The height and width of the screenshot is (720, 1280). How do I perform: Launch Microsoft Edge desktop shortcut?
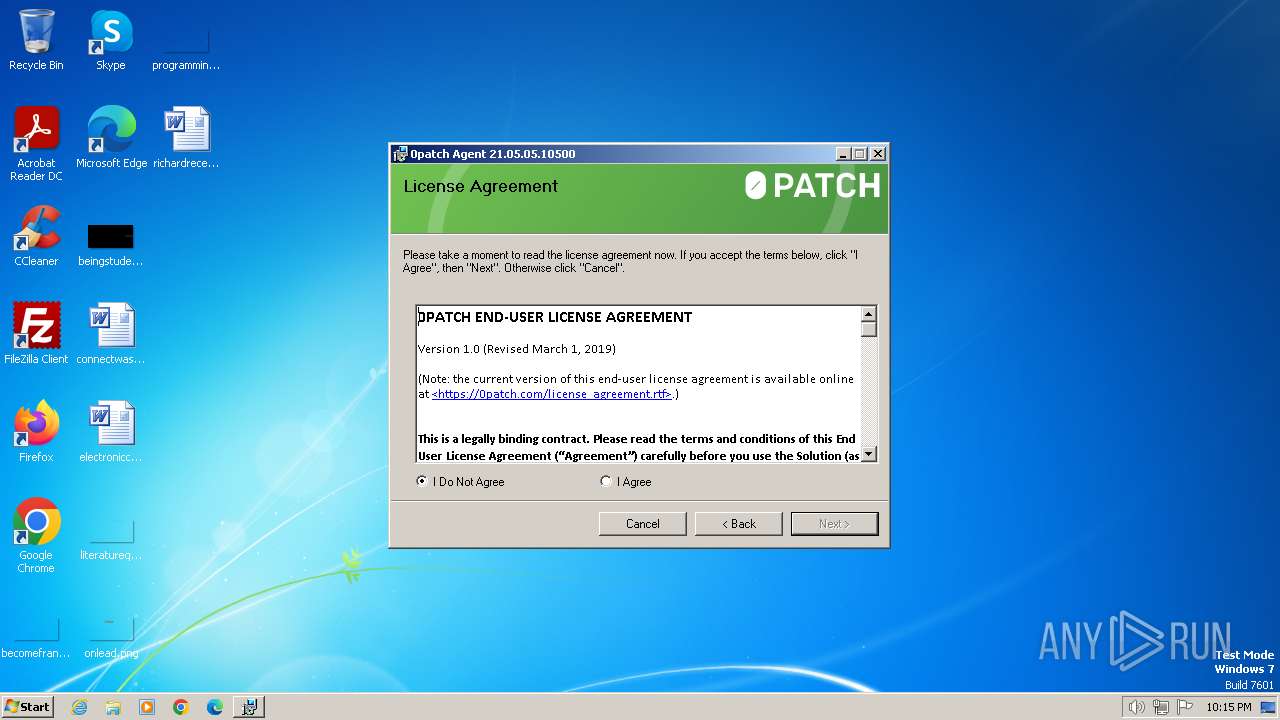[111, 138]
